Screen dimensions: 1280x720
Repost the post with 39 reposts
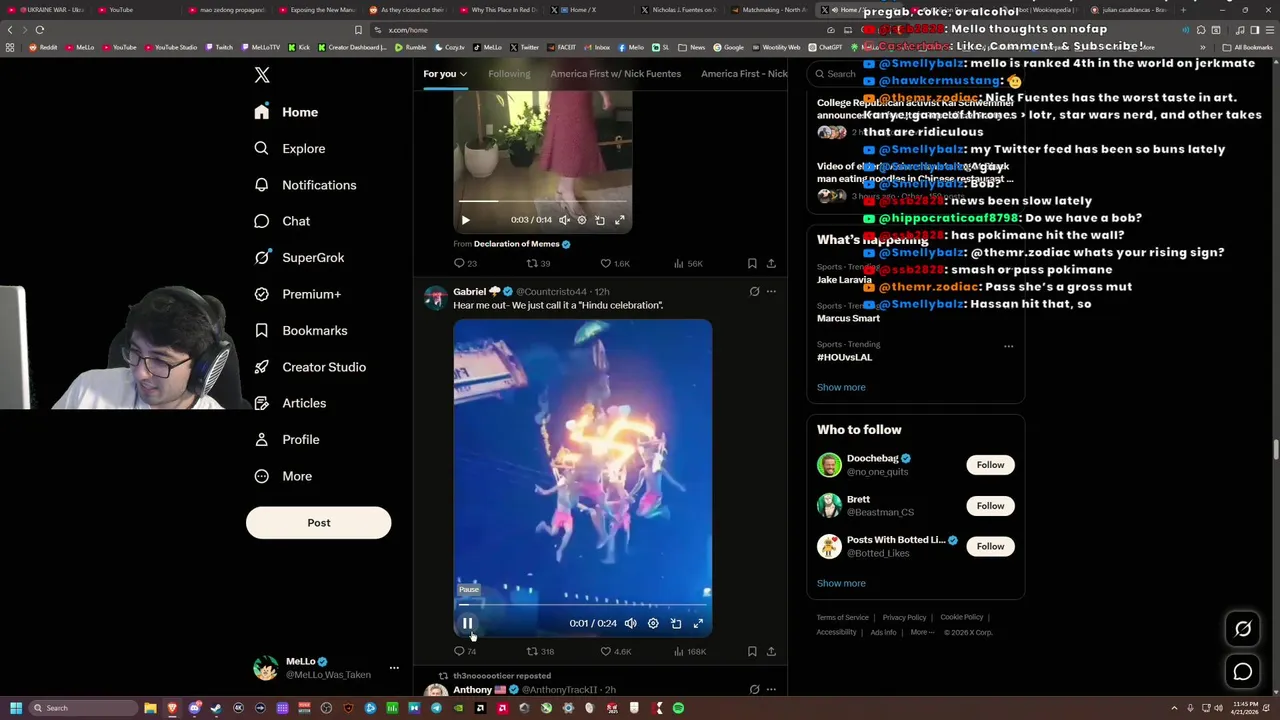click(539, 263)
